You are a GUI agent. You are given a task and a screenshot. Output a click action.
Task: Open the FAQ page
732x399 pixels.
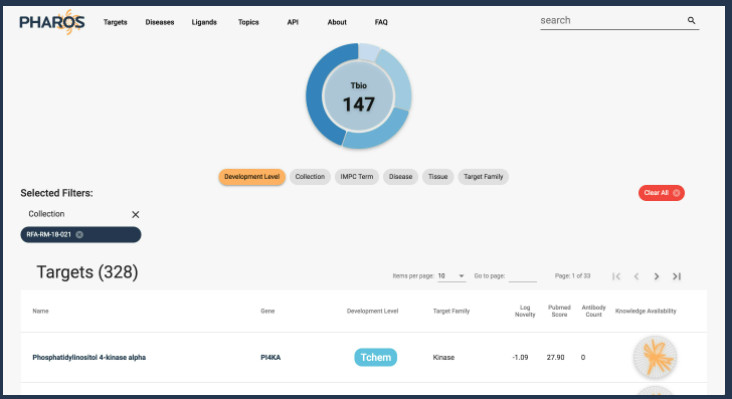click(x=381, y=22)
